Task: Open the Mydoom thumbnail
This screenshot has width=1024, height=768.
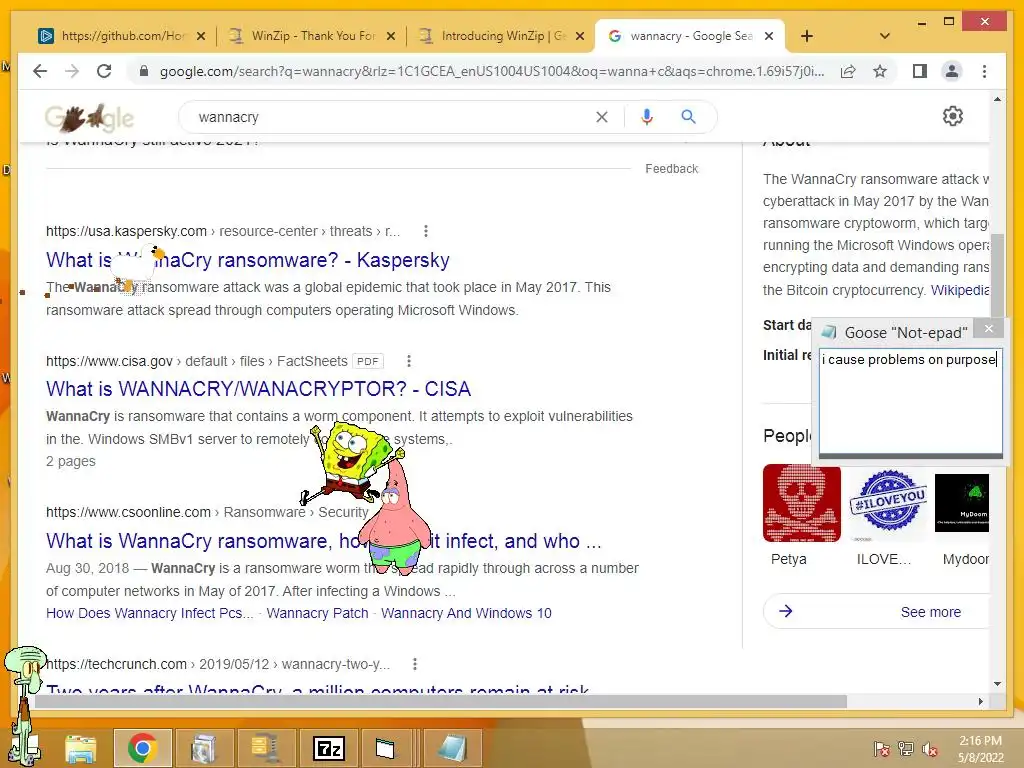Action: tap(962, 503)
